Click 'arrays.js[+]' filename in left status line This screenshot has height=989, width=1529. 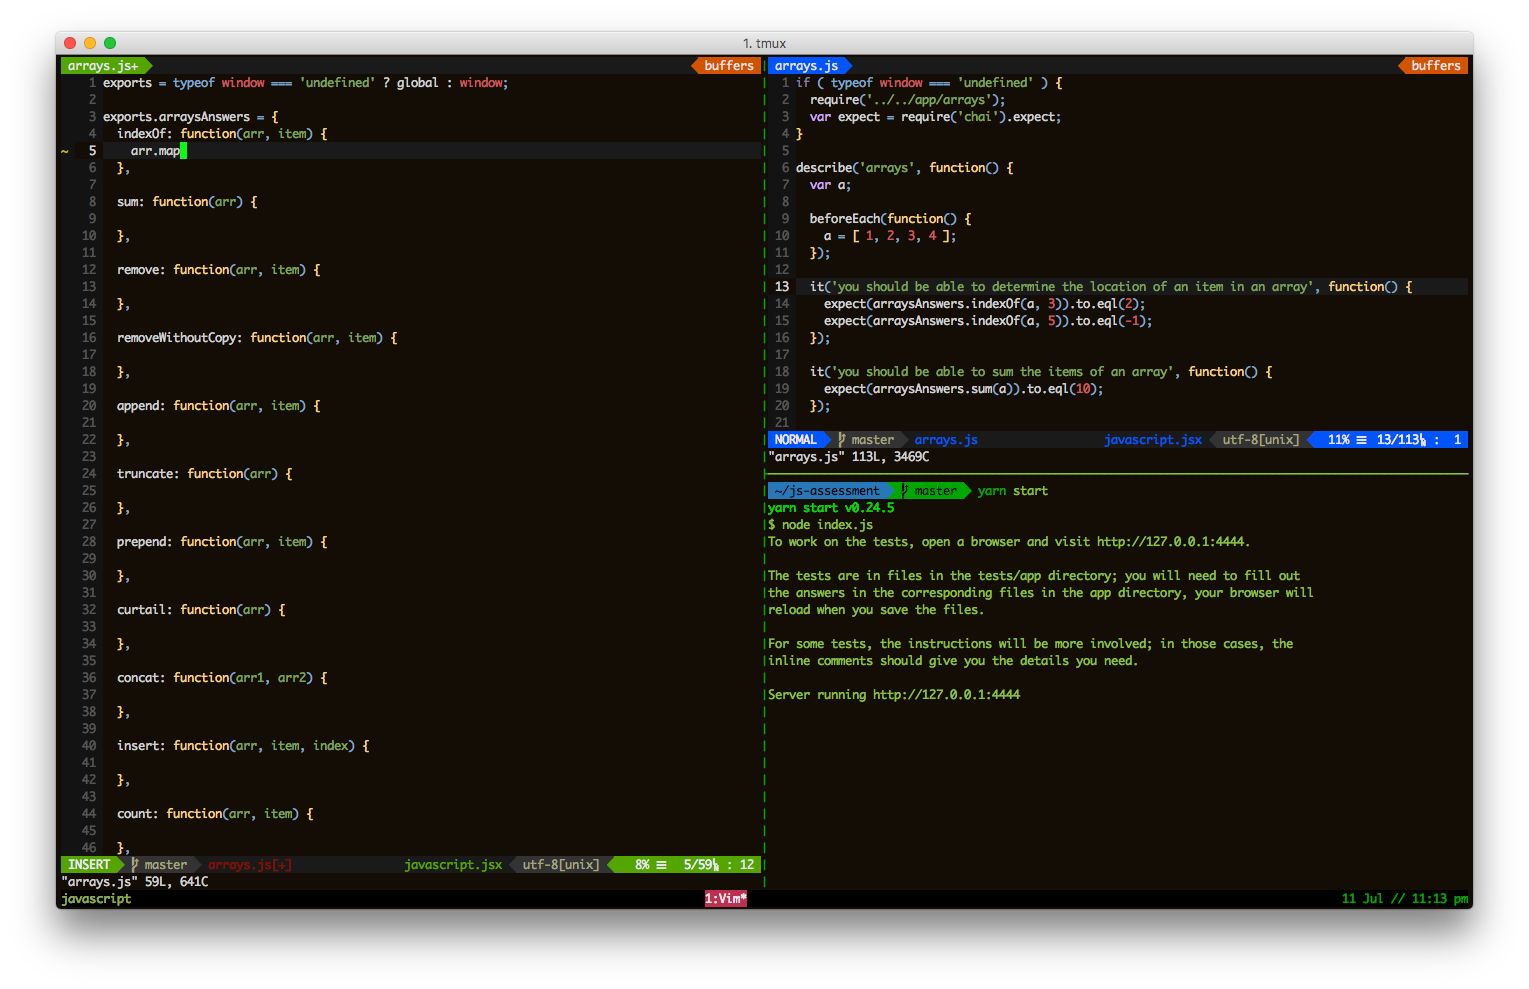(x=250, y=865)
